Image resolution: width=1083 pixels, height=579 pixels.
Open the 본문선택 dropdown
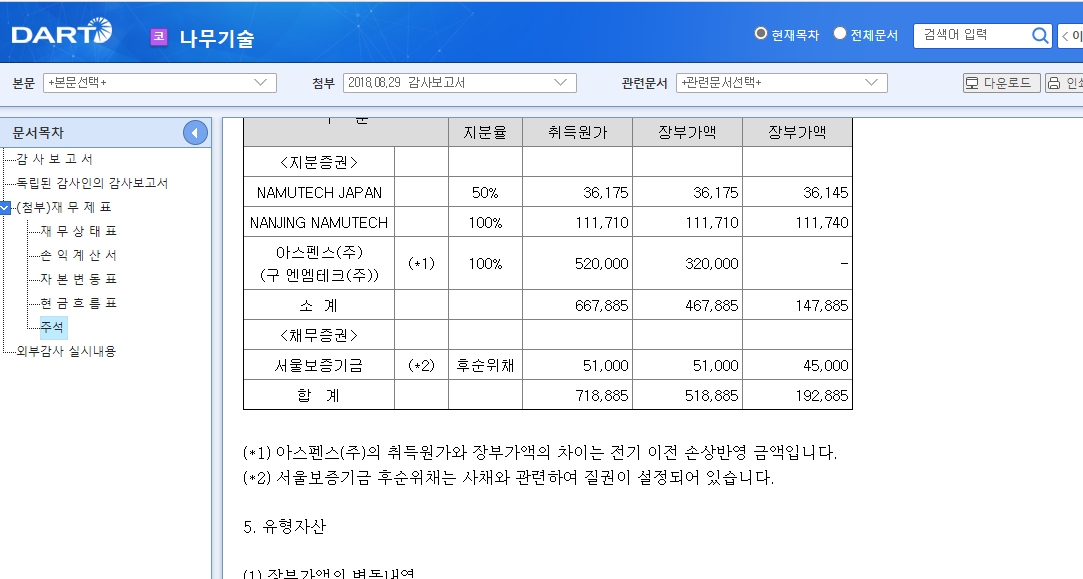(160, 83)
